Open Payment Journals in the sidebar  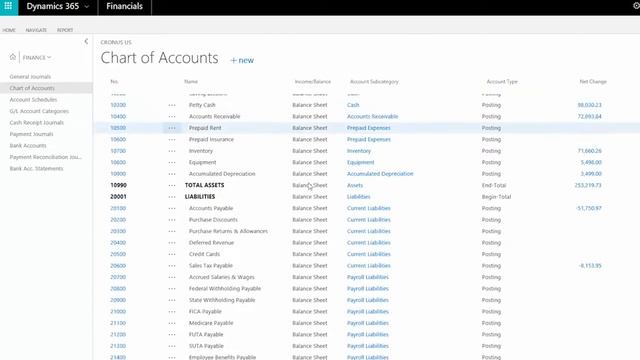coord(31,134)
